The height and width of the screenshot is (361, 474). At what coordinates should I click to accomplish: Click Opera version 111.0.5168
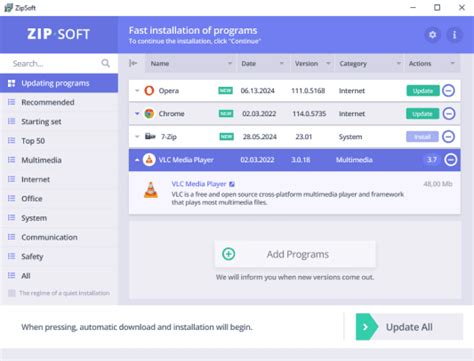coord(308,91)
